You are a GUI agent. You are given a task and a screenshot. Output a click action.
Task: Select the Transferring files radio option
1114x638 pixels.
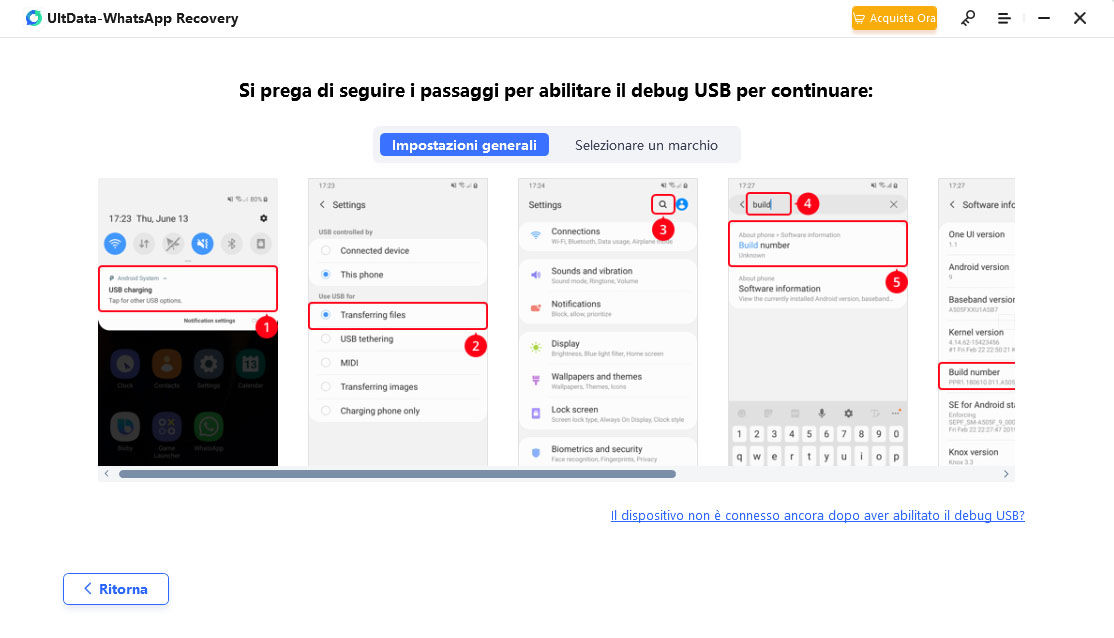coord(326,315)
